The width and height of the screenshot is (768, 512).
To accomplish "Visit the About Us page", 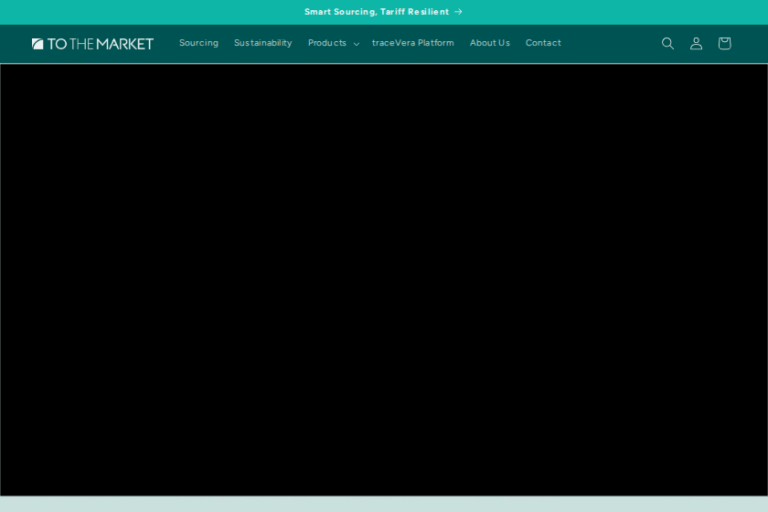I will point(490,43).
